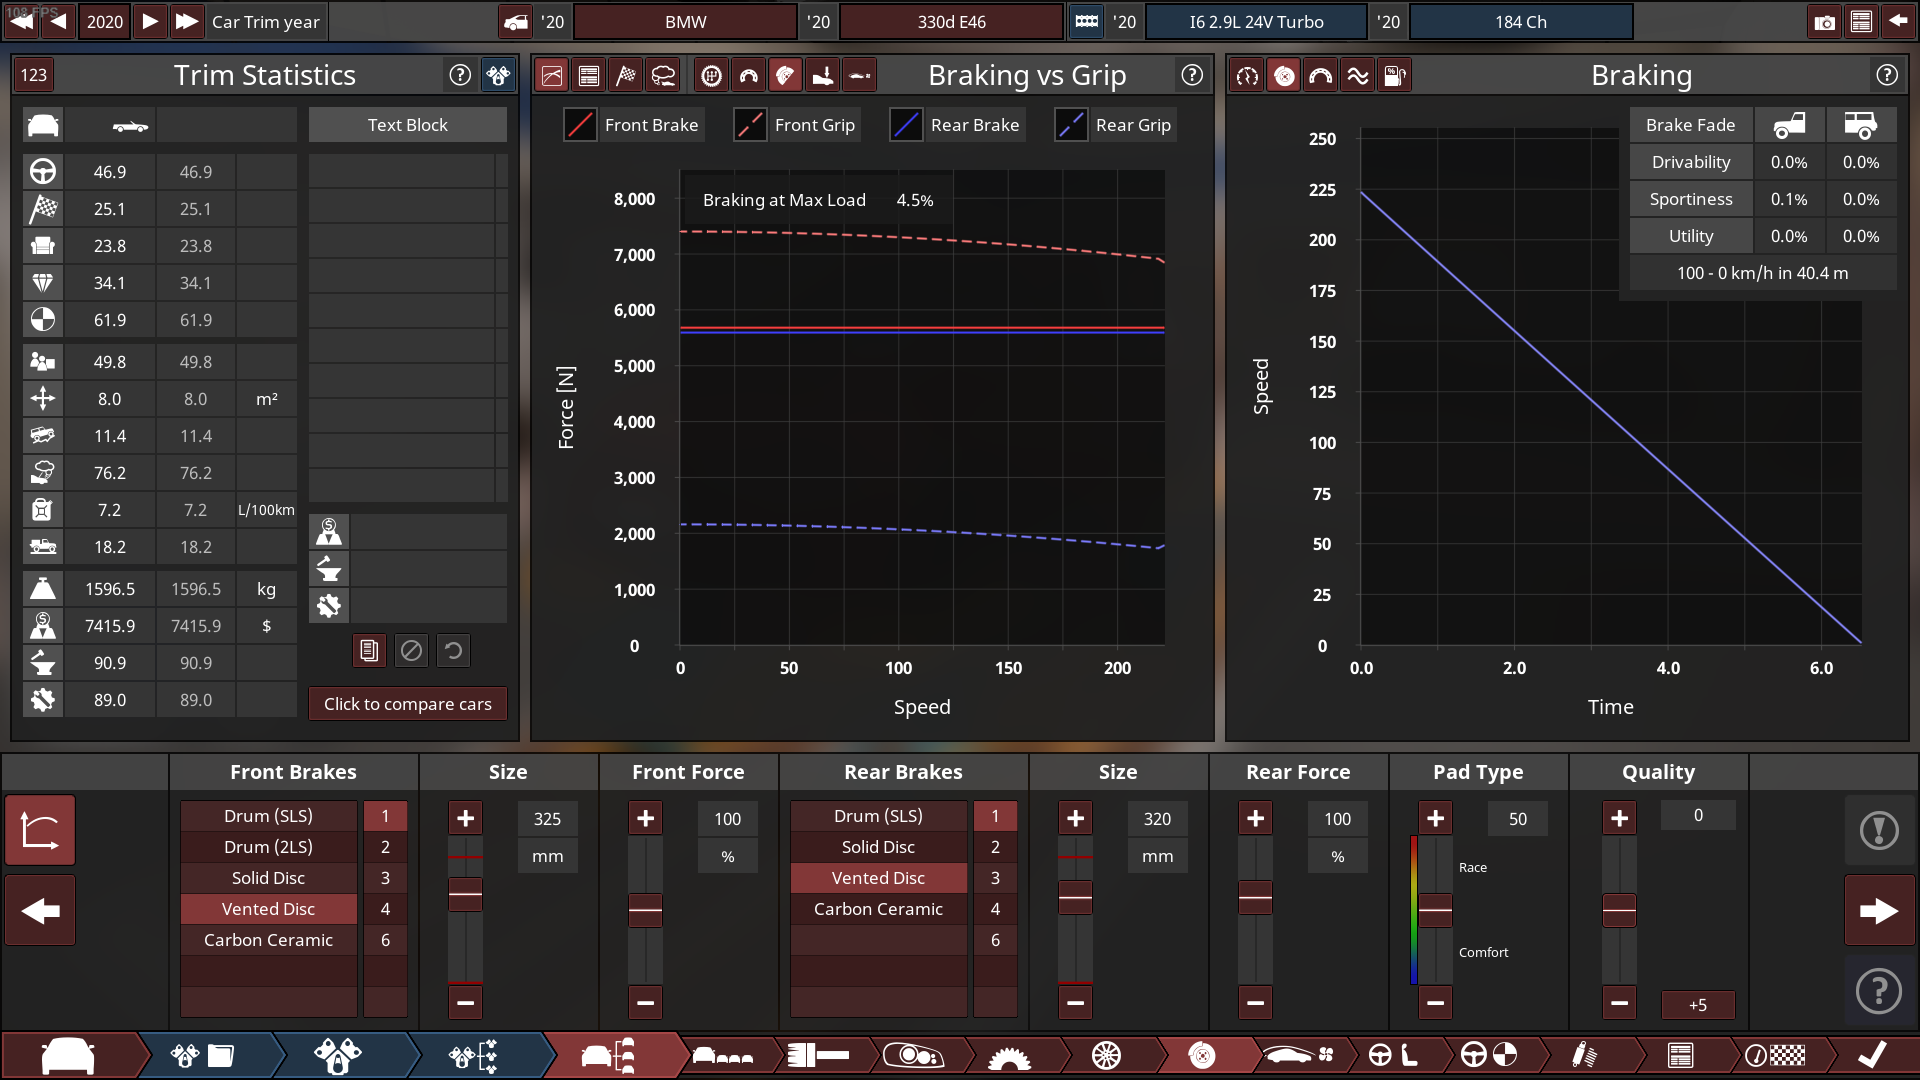Viewport: 1920px width, 1080px height.
Task: Increase Front Force with plus button
Action: click(x=645, y=818)
